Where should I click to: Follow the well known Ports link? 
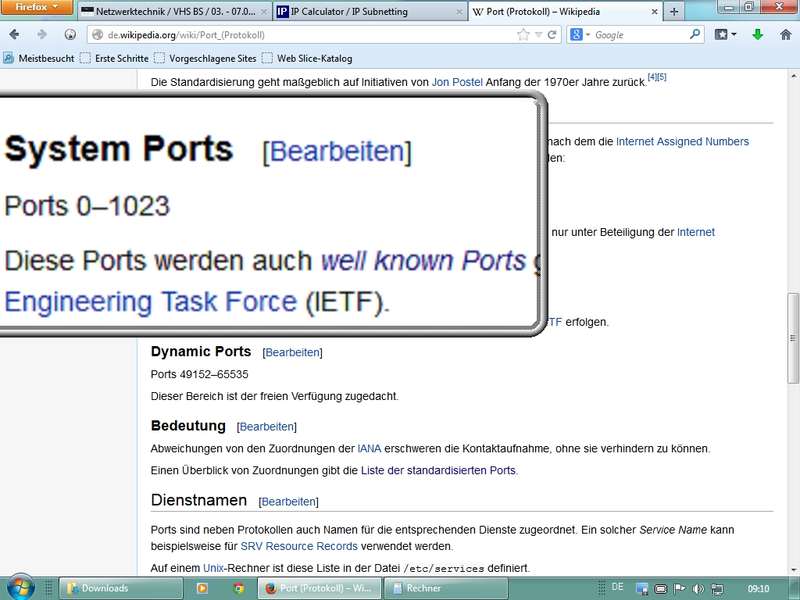pyautogui.click(x=423, y=260)
